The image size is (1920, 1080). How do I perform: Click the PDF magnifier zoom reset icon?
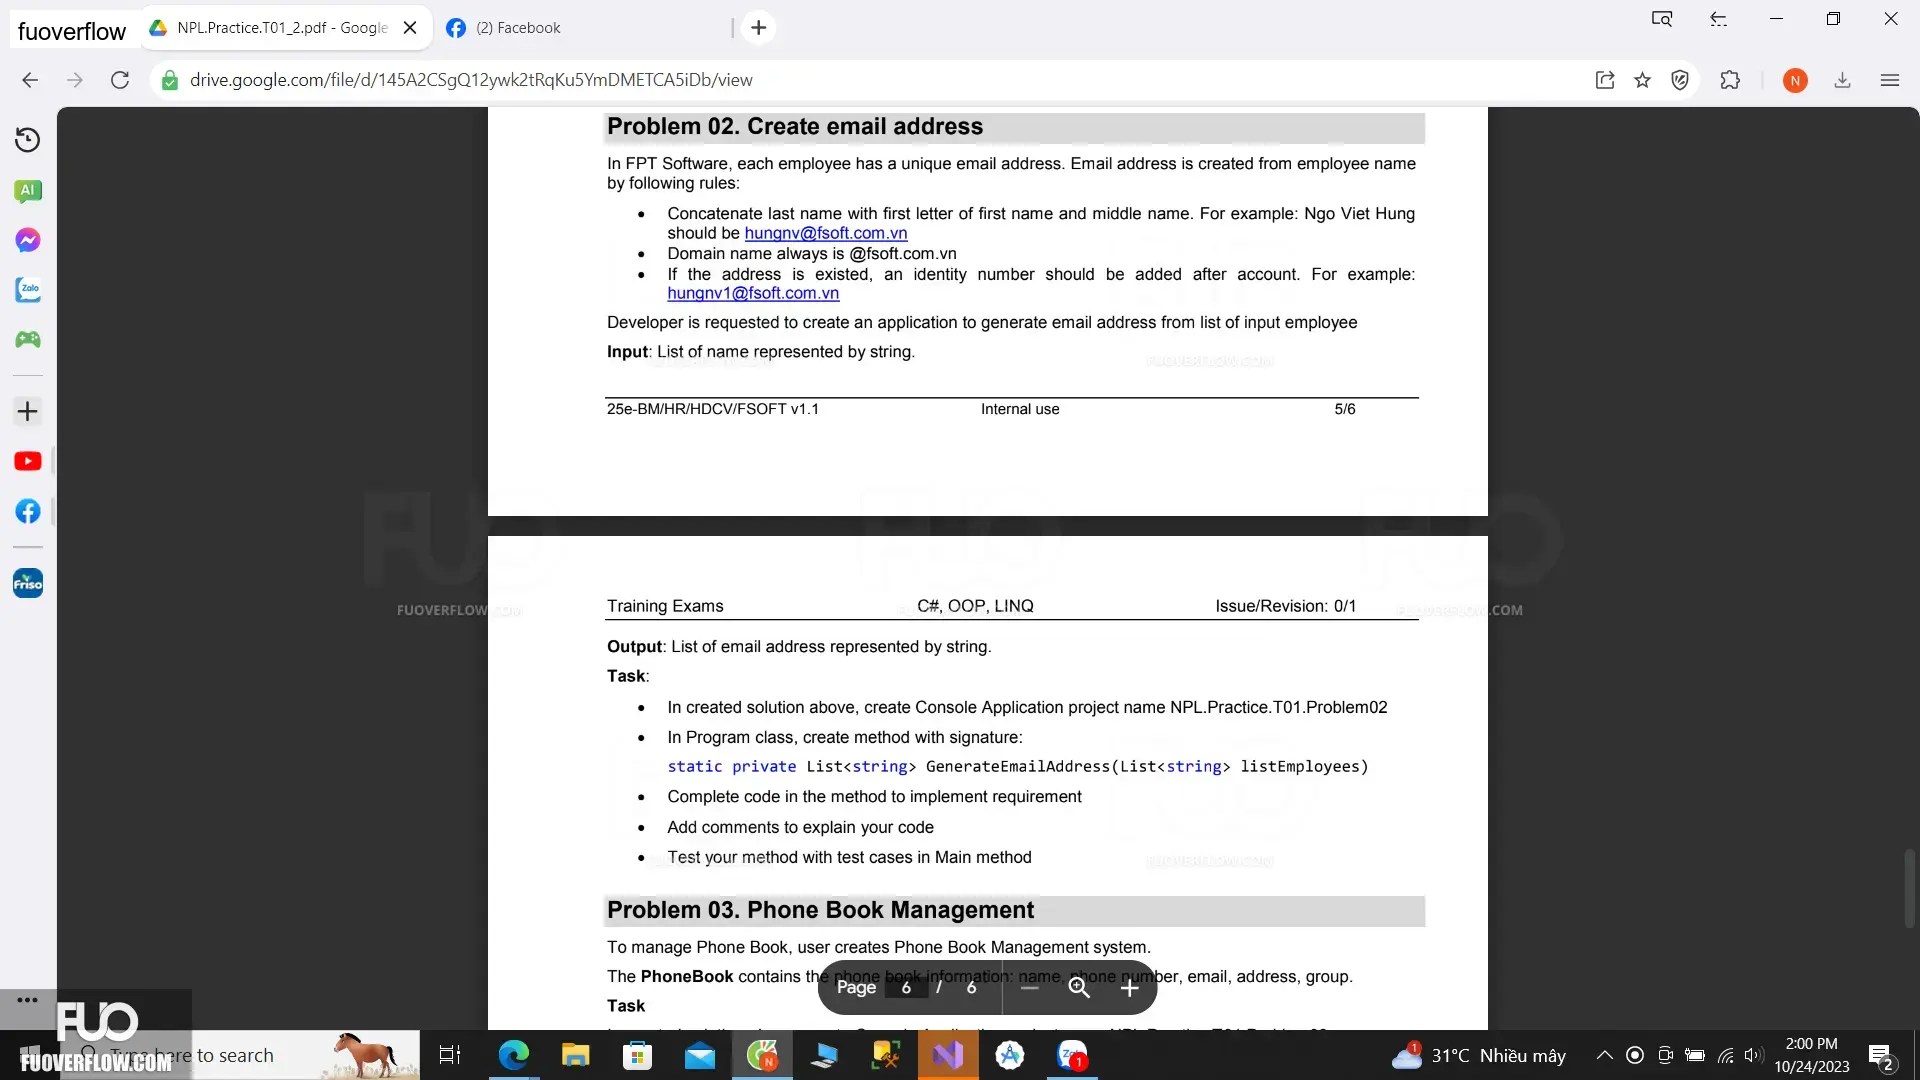tap(1079, 988)
